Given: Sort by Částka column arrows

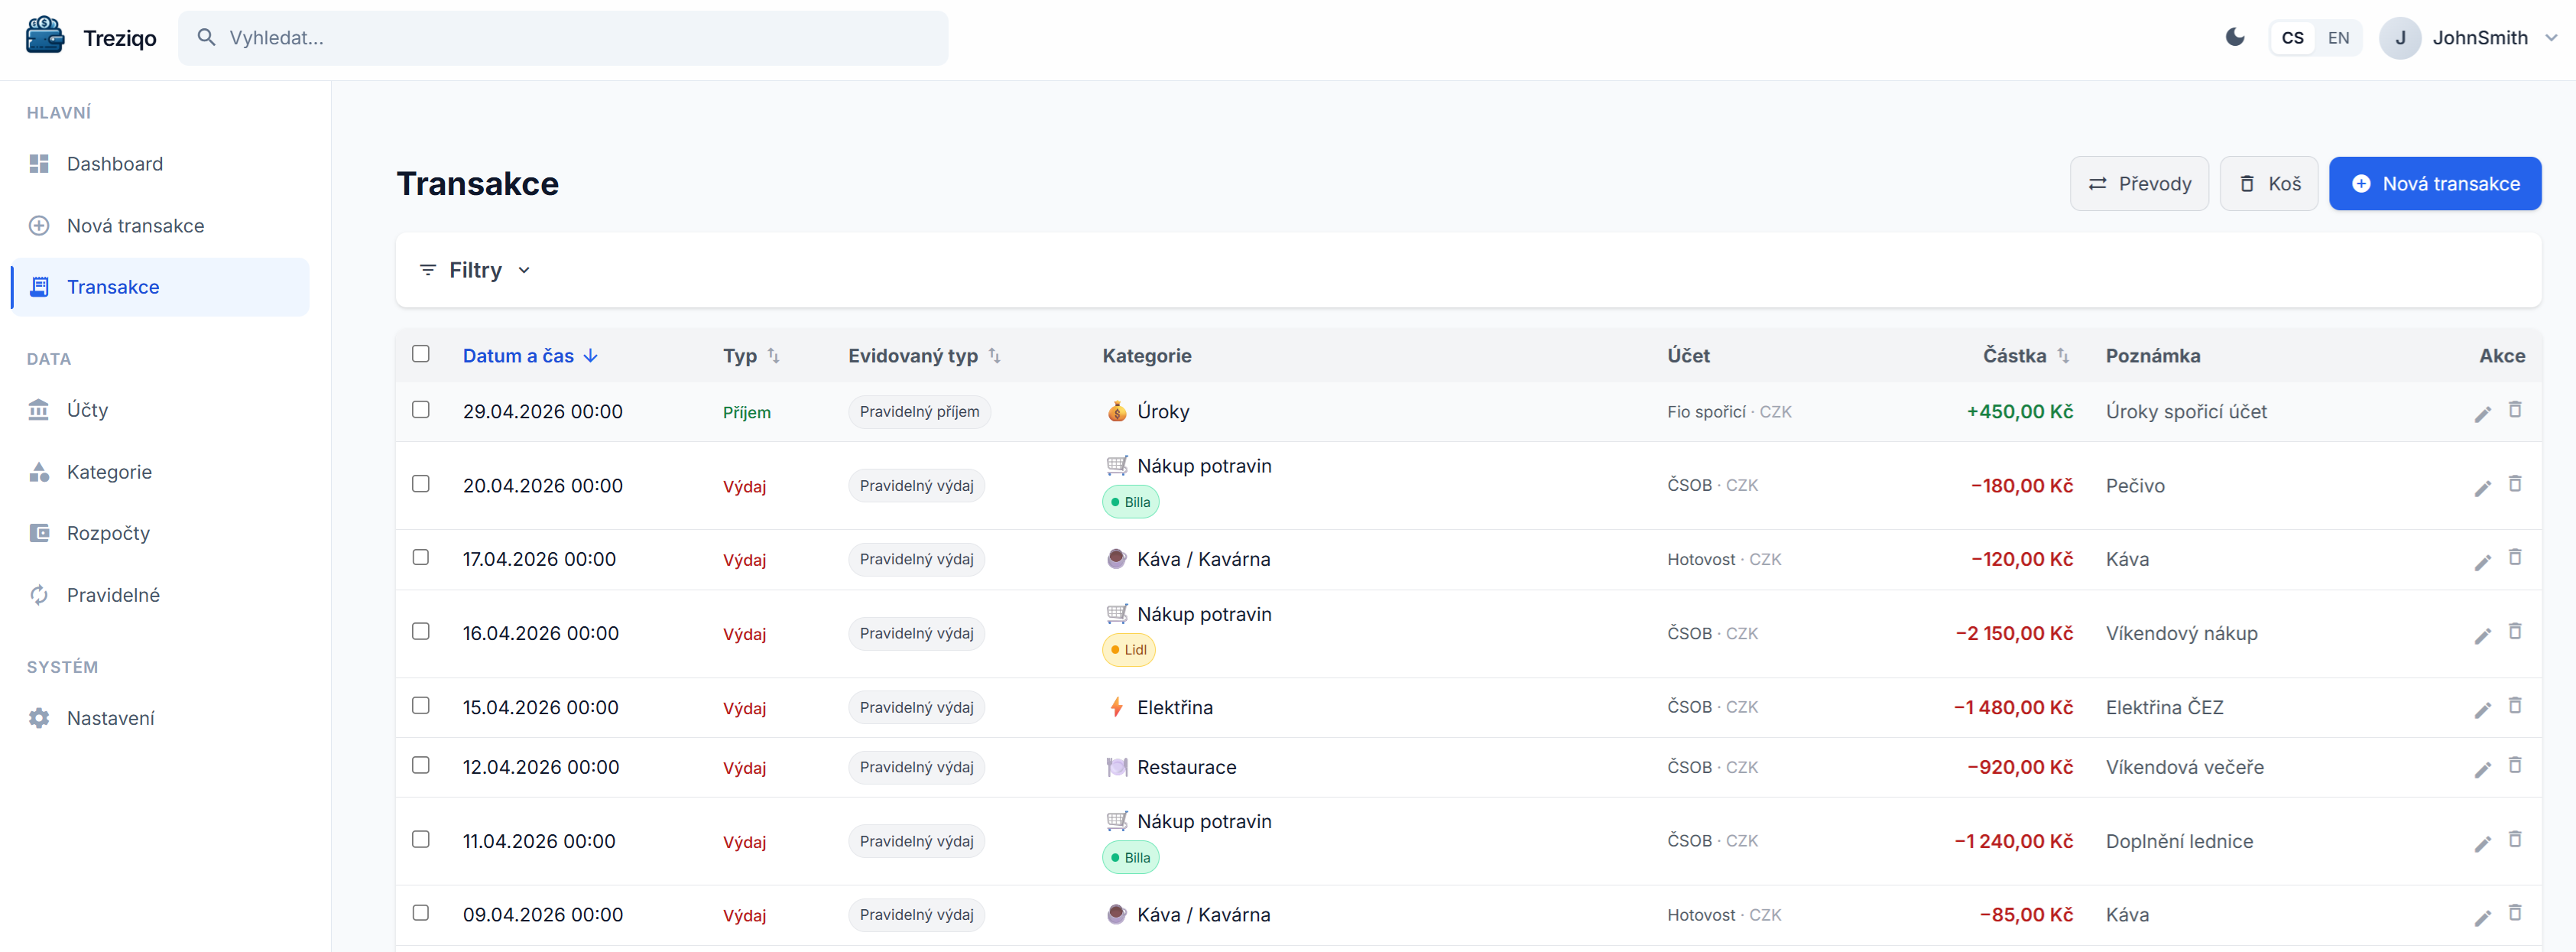Looking at the screenshot, I should [2062, 356].
